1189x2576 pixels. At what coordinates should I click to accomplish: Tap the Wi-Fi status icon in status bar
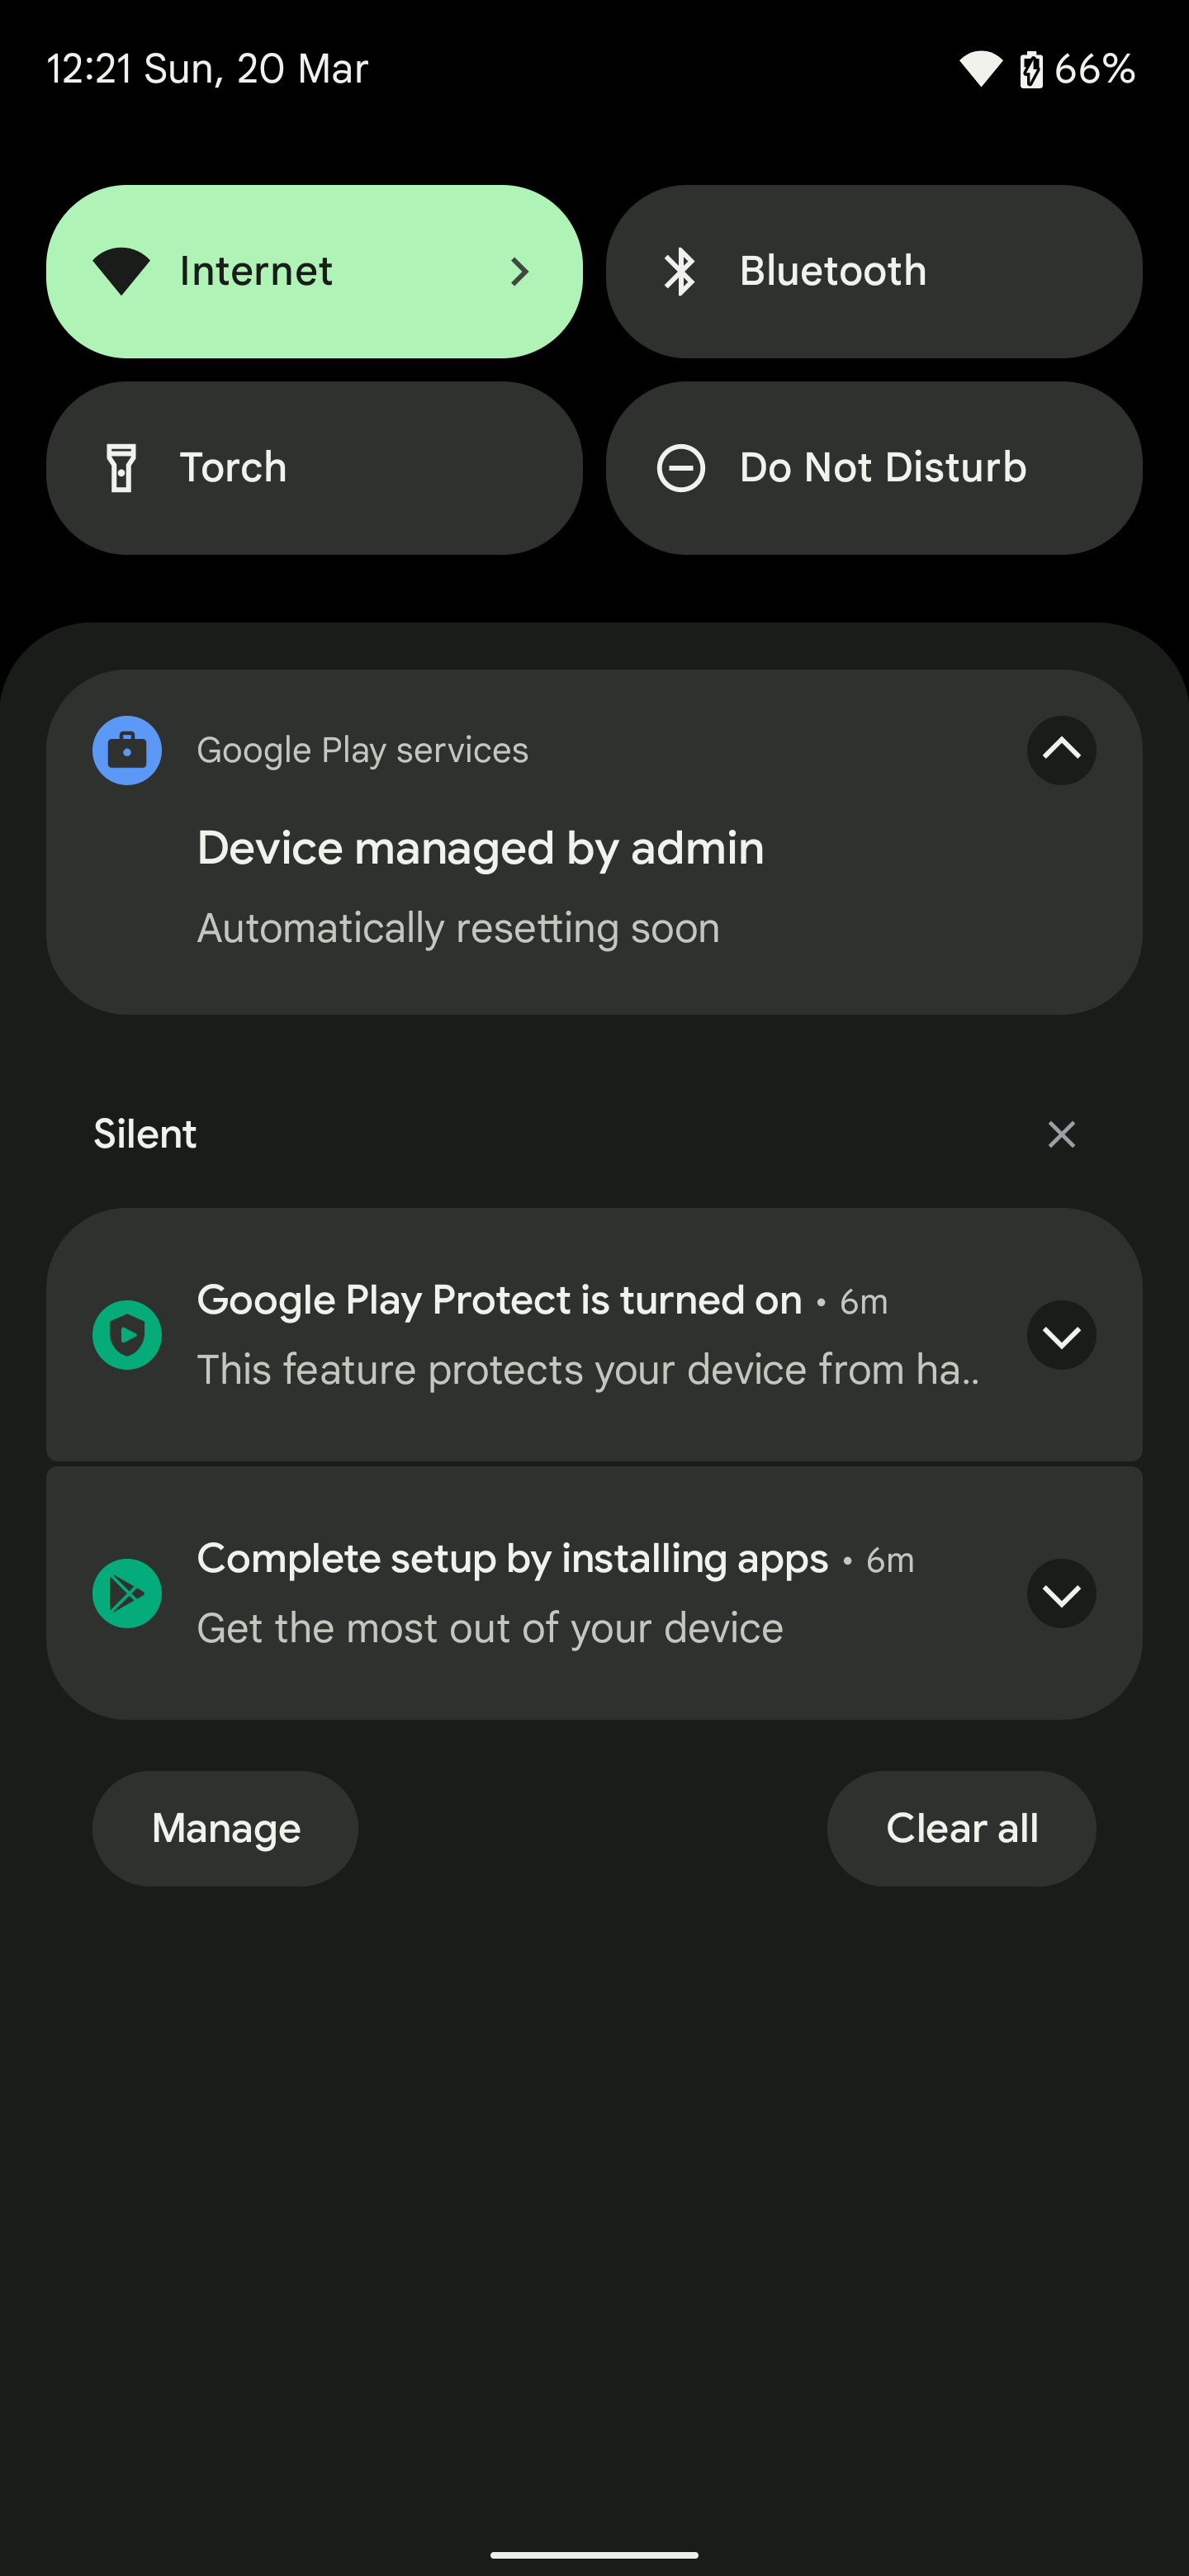980,69
